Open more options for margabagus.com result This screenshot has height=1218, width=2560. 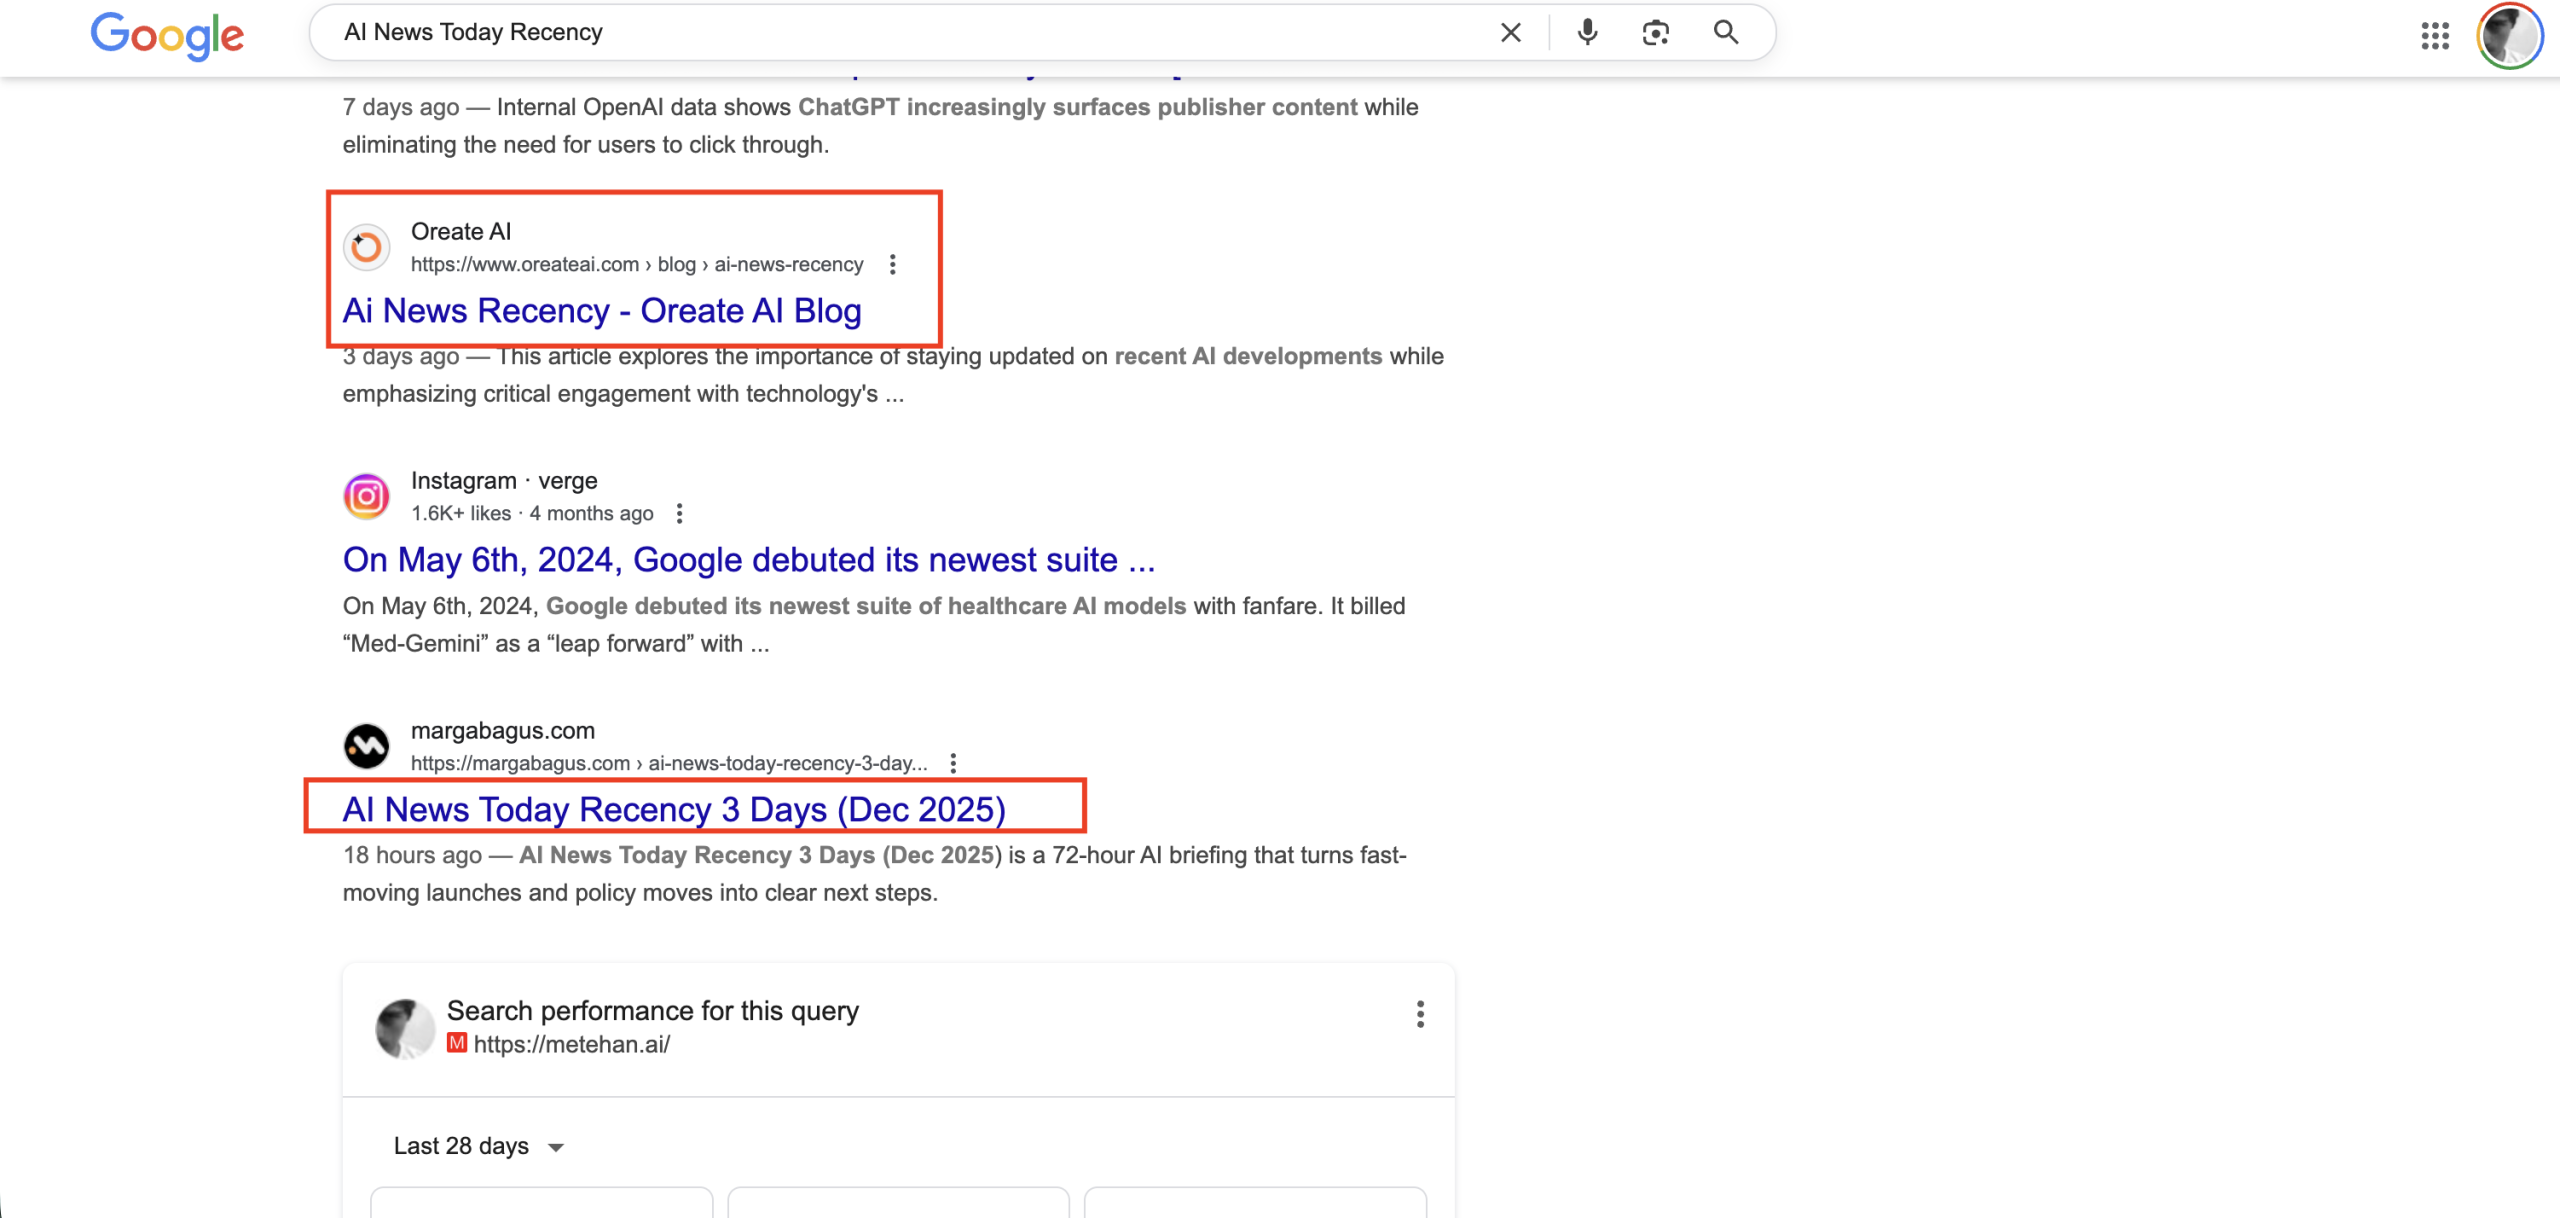(953, 763)
